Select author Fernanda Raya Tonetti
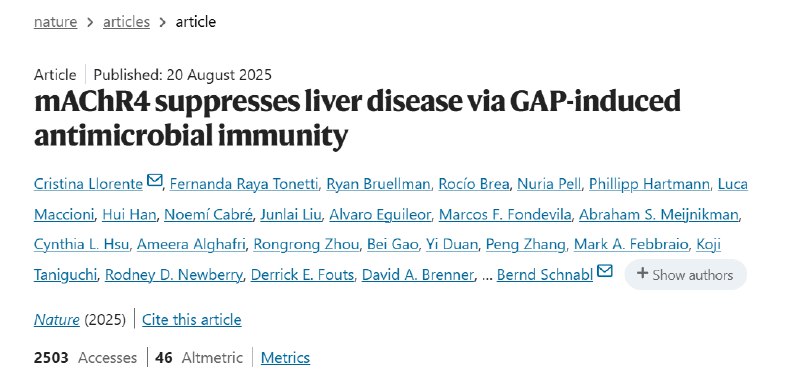Image resolution: width=800 pixels, height=388 pixels. point(244,184)
